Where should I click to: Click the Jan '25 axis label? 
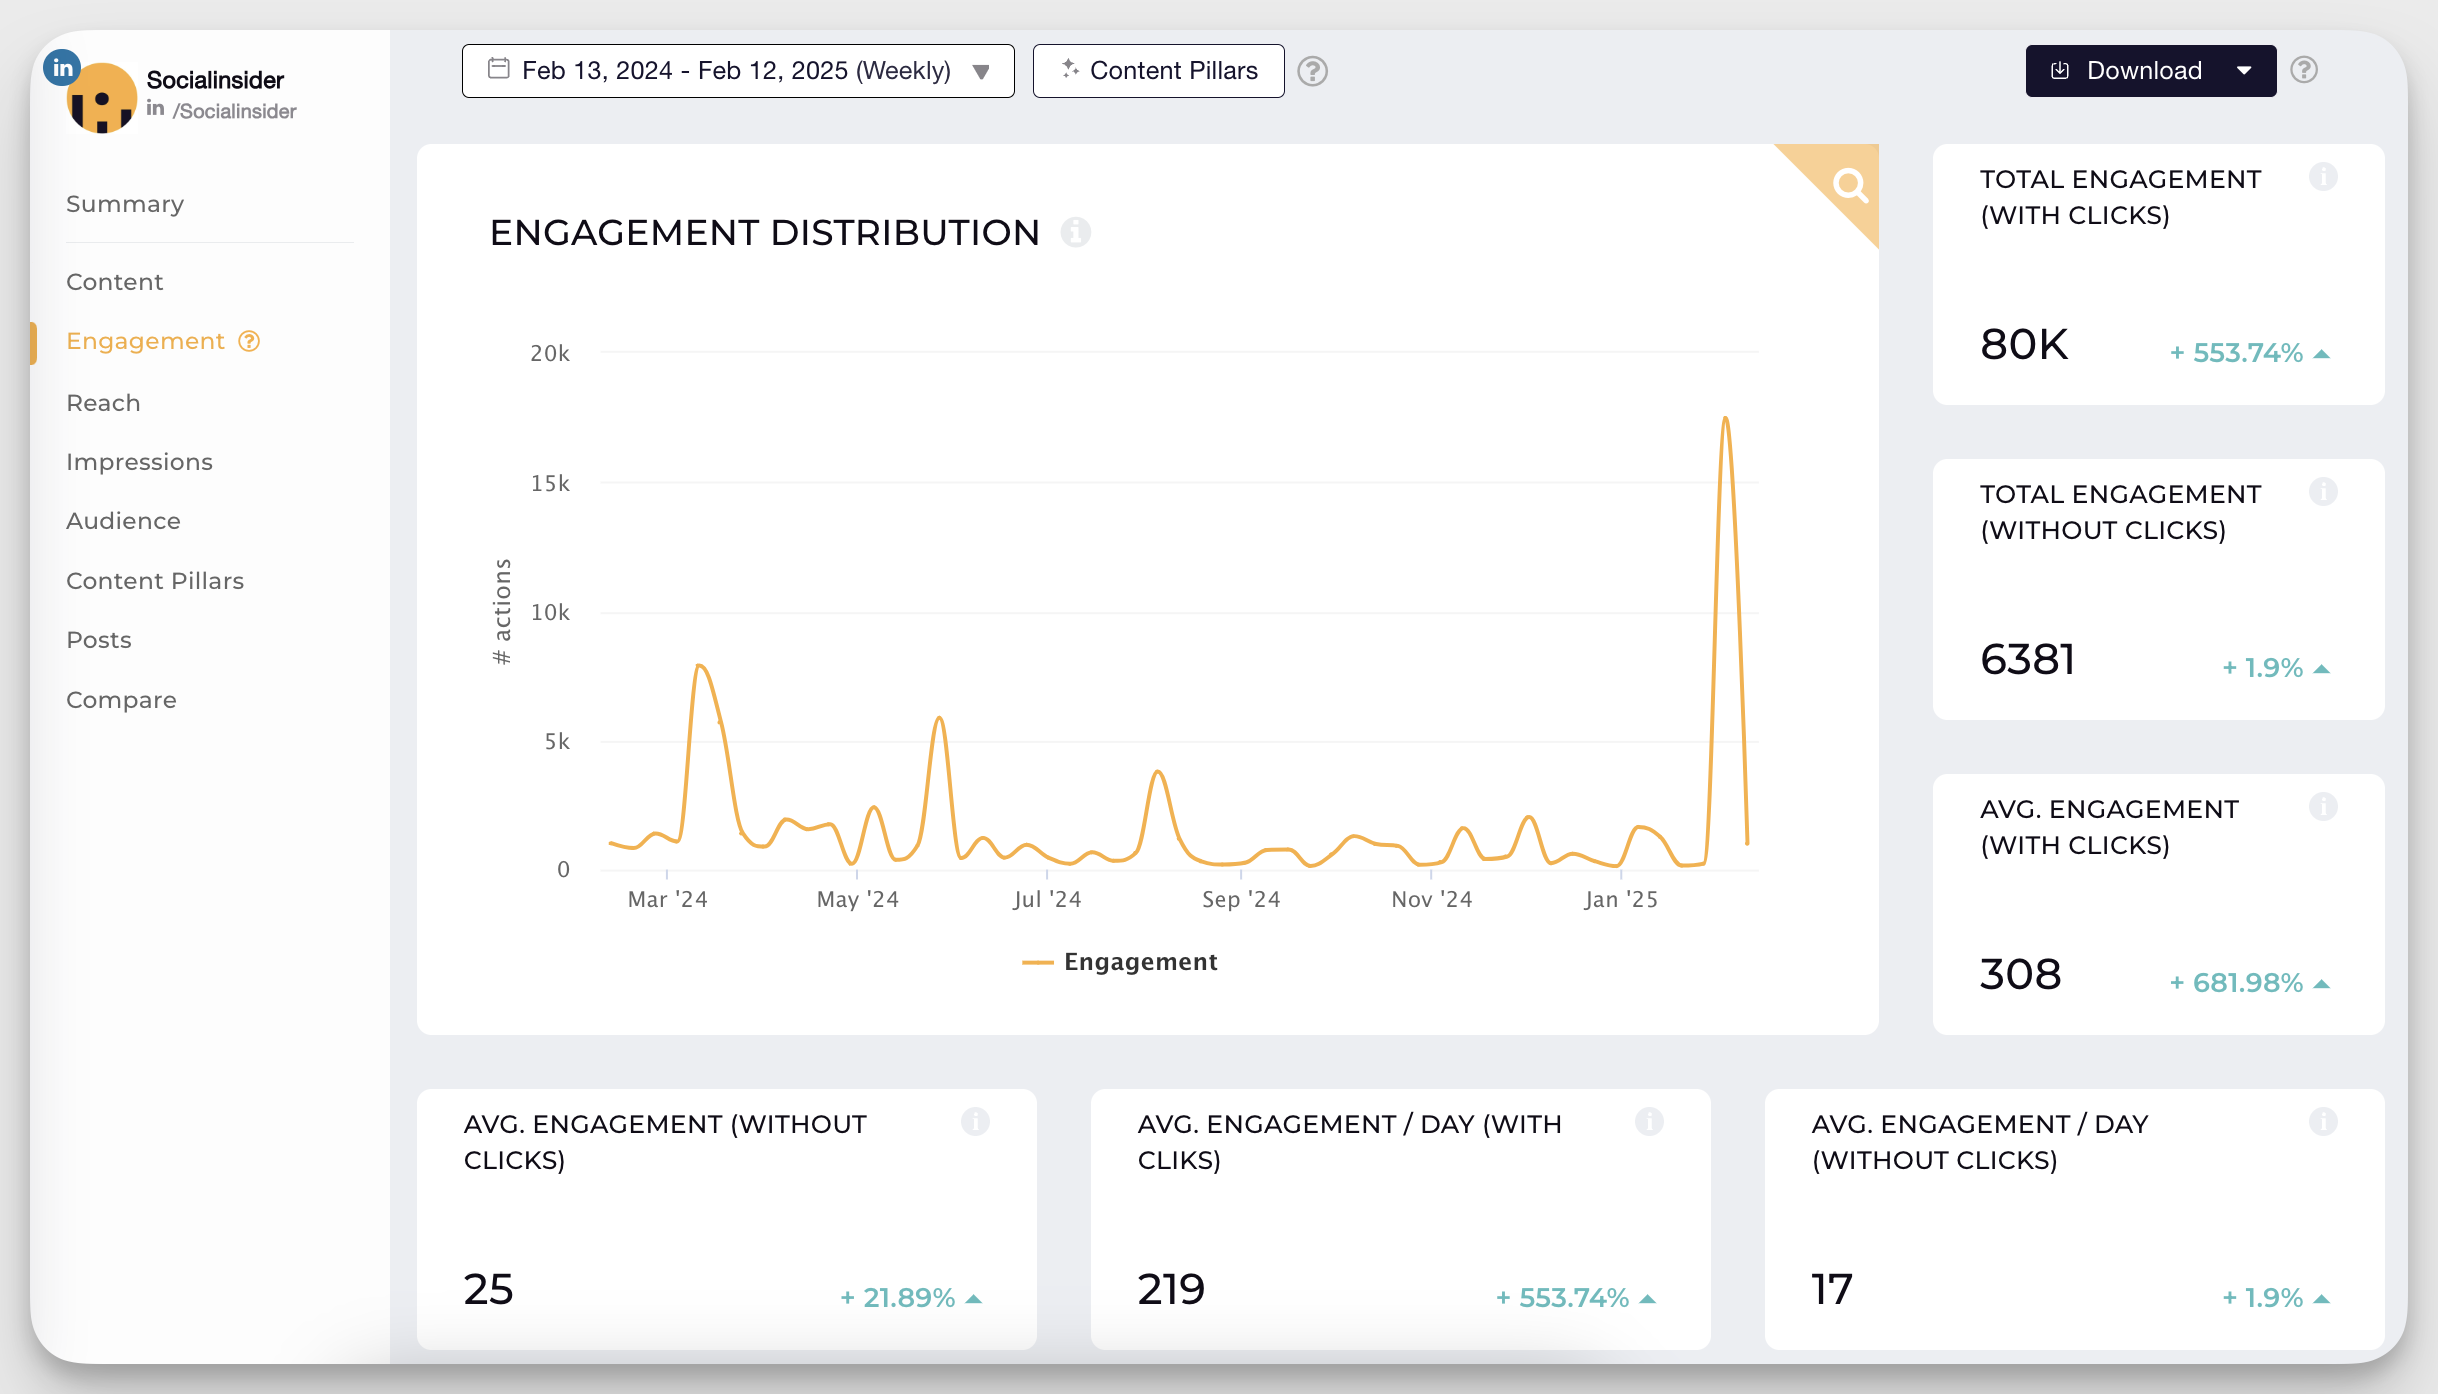point(1621,900)
